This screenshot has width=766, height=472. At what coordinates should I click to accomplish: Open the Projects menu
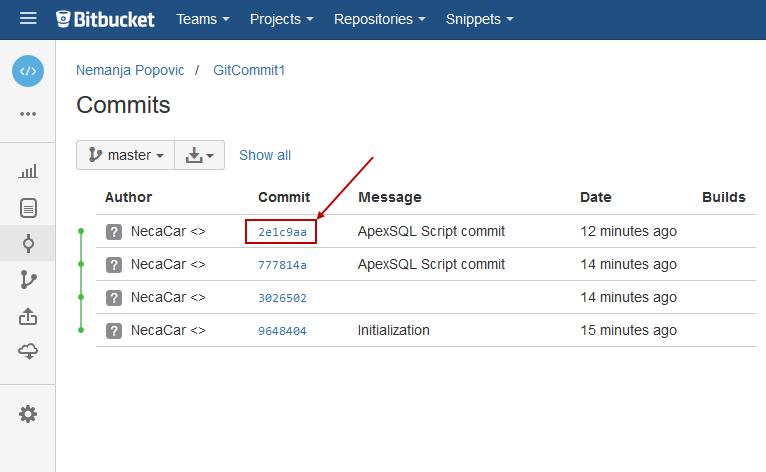[282, 19]
